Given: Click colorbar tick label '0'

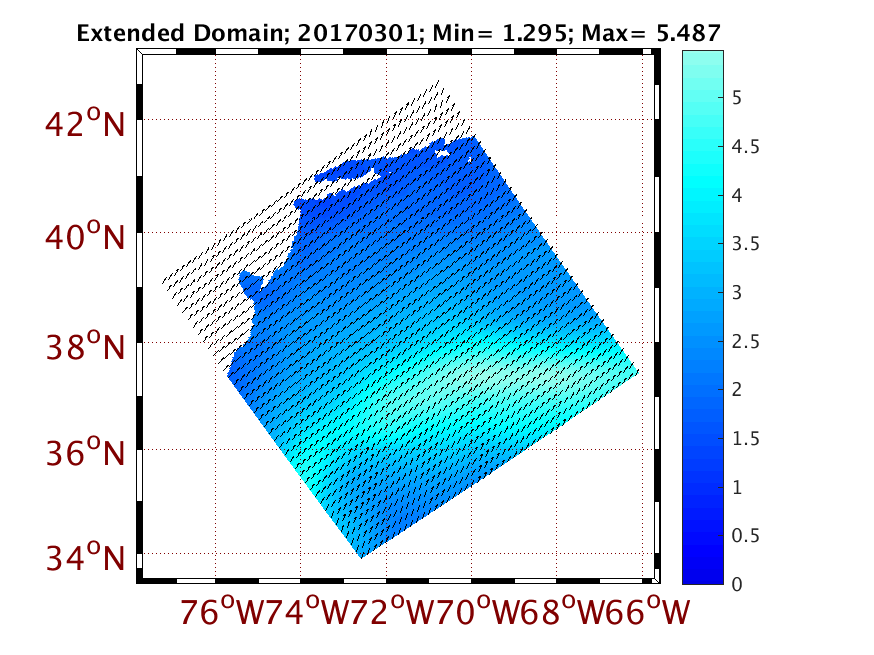Looking at the screenshot, I should [737, 584].
